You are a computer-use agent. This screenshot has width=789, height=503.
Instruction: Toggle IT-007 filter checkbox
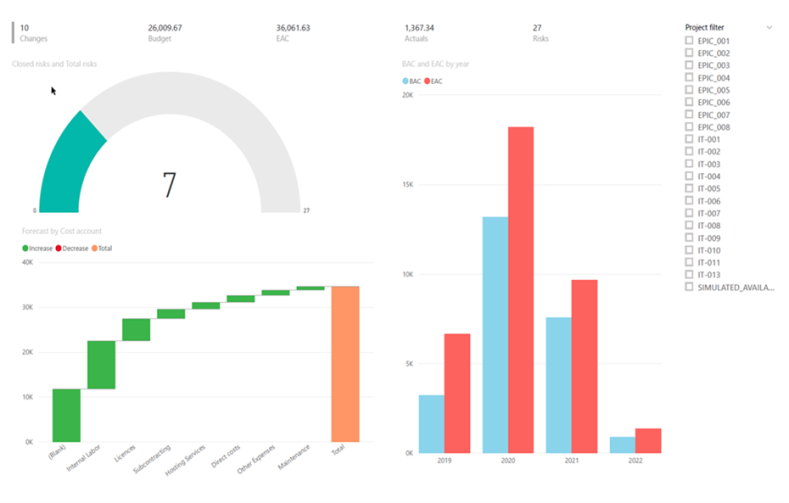[x=689, y=213]
